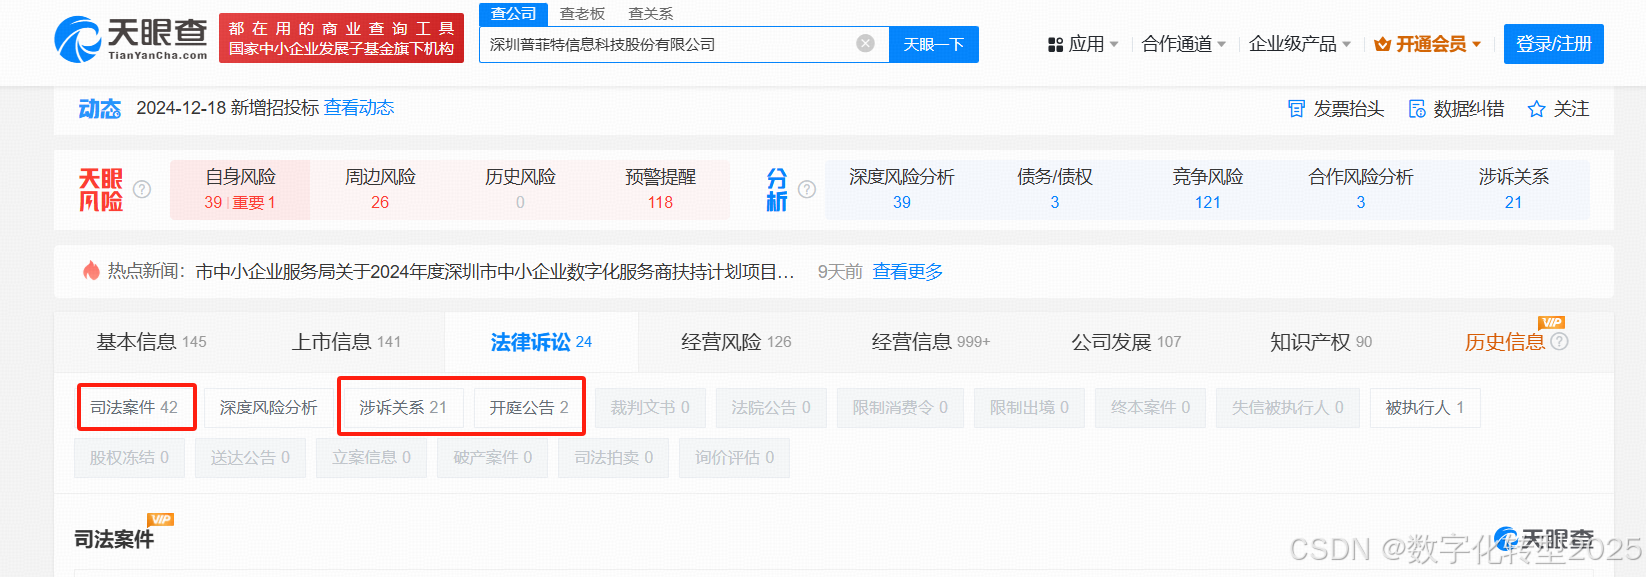
Task: Open the 历史信息 tab
Action: pyautogui.click(x=1505, y=342)
